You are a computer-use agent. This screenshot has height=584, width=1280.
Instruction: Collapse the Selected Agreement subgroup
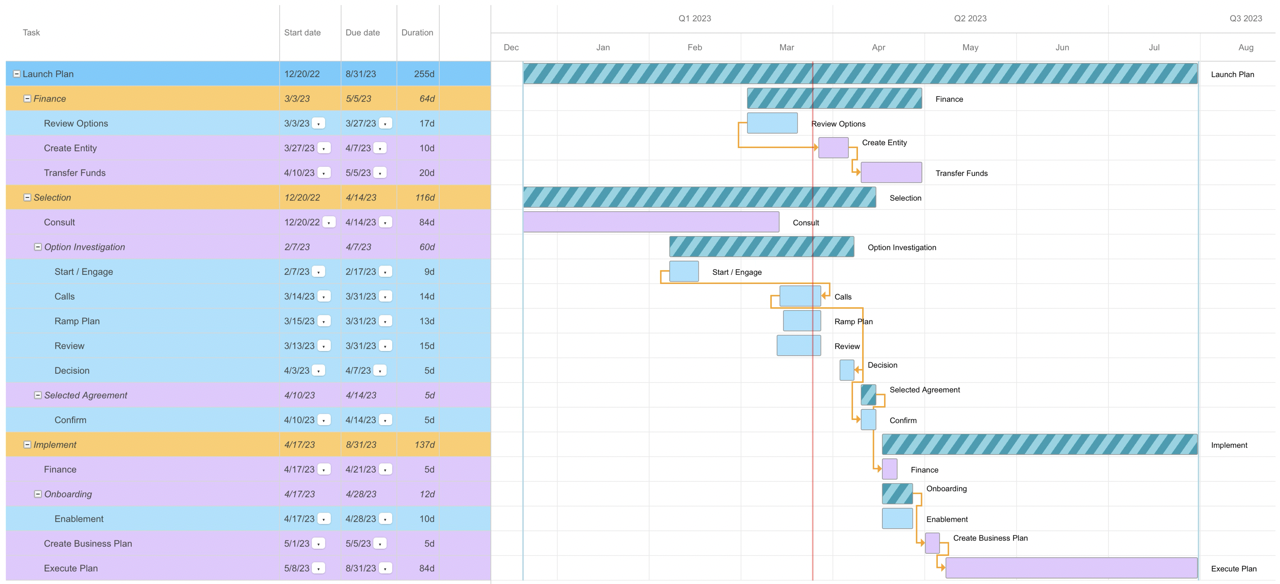38,395
